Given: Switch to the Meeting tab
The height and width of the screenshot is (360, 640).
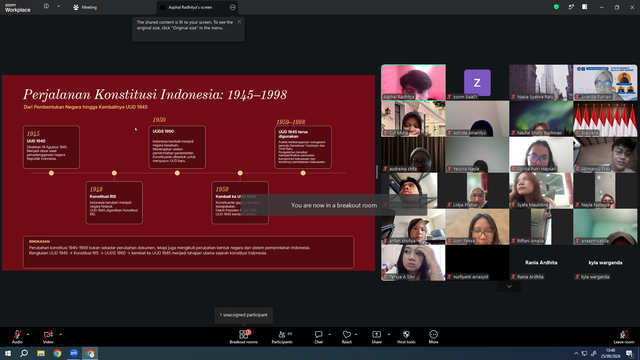Looking at the screenshot, I should (85, 7).
